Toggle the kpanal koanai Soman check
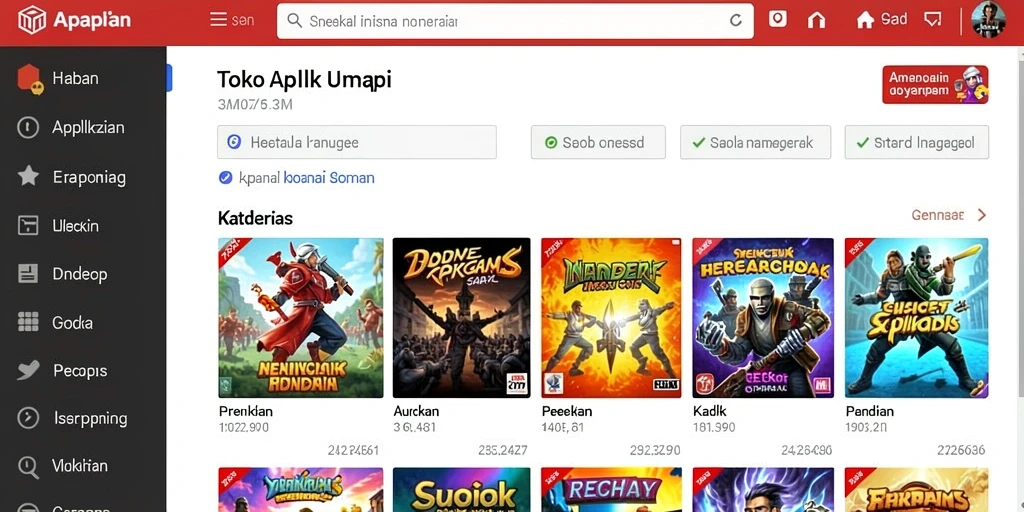Viewport: 1024px width, 512px height. 226,177
